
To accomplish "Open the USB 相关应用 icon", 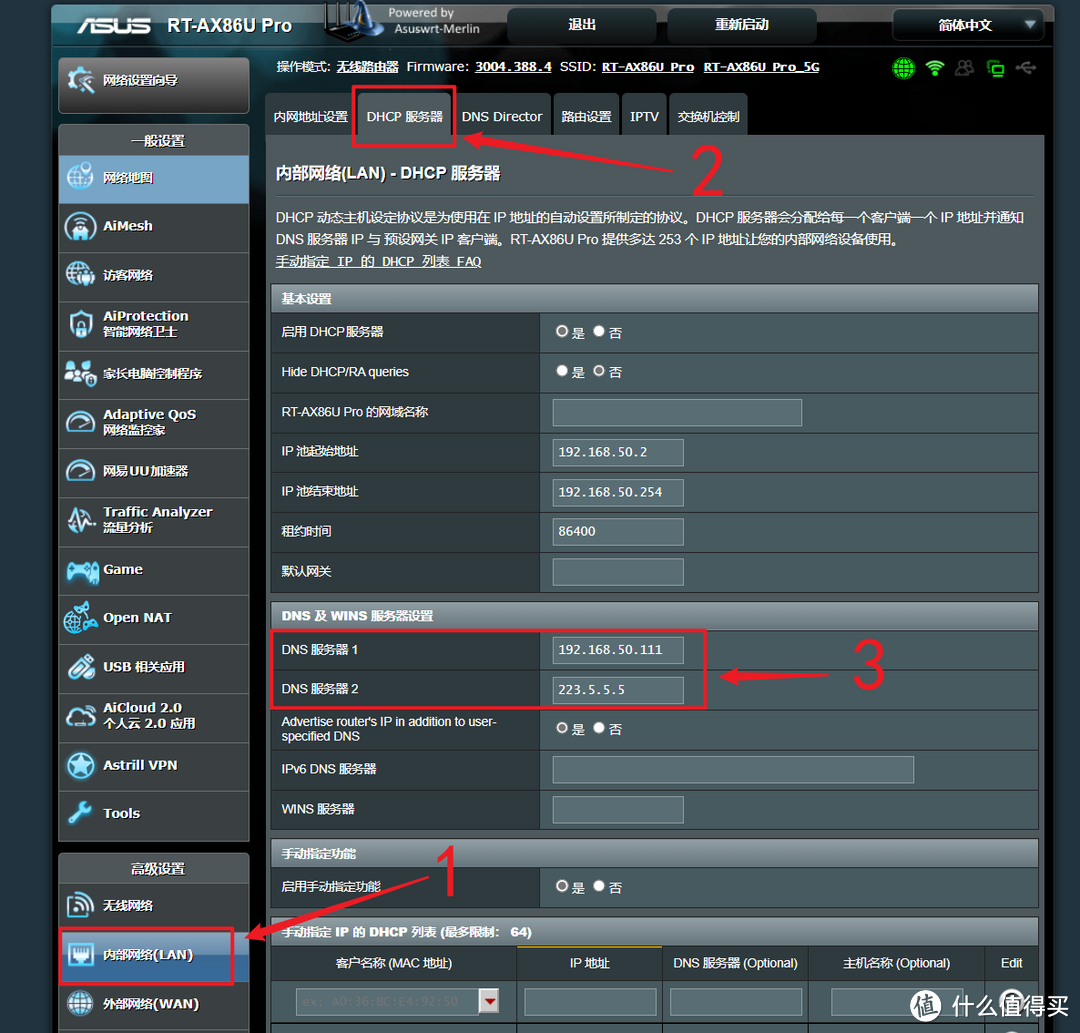I will 81,667.
